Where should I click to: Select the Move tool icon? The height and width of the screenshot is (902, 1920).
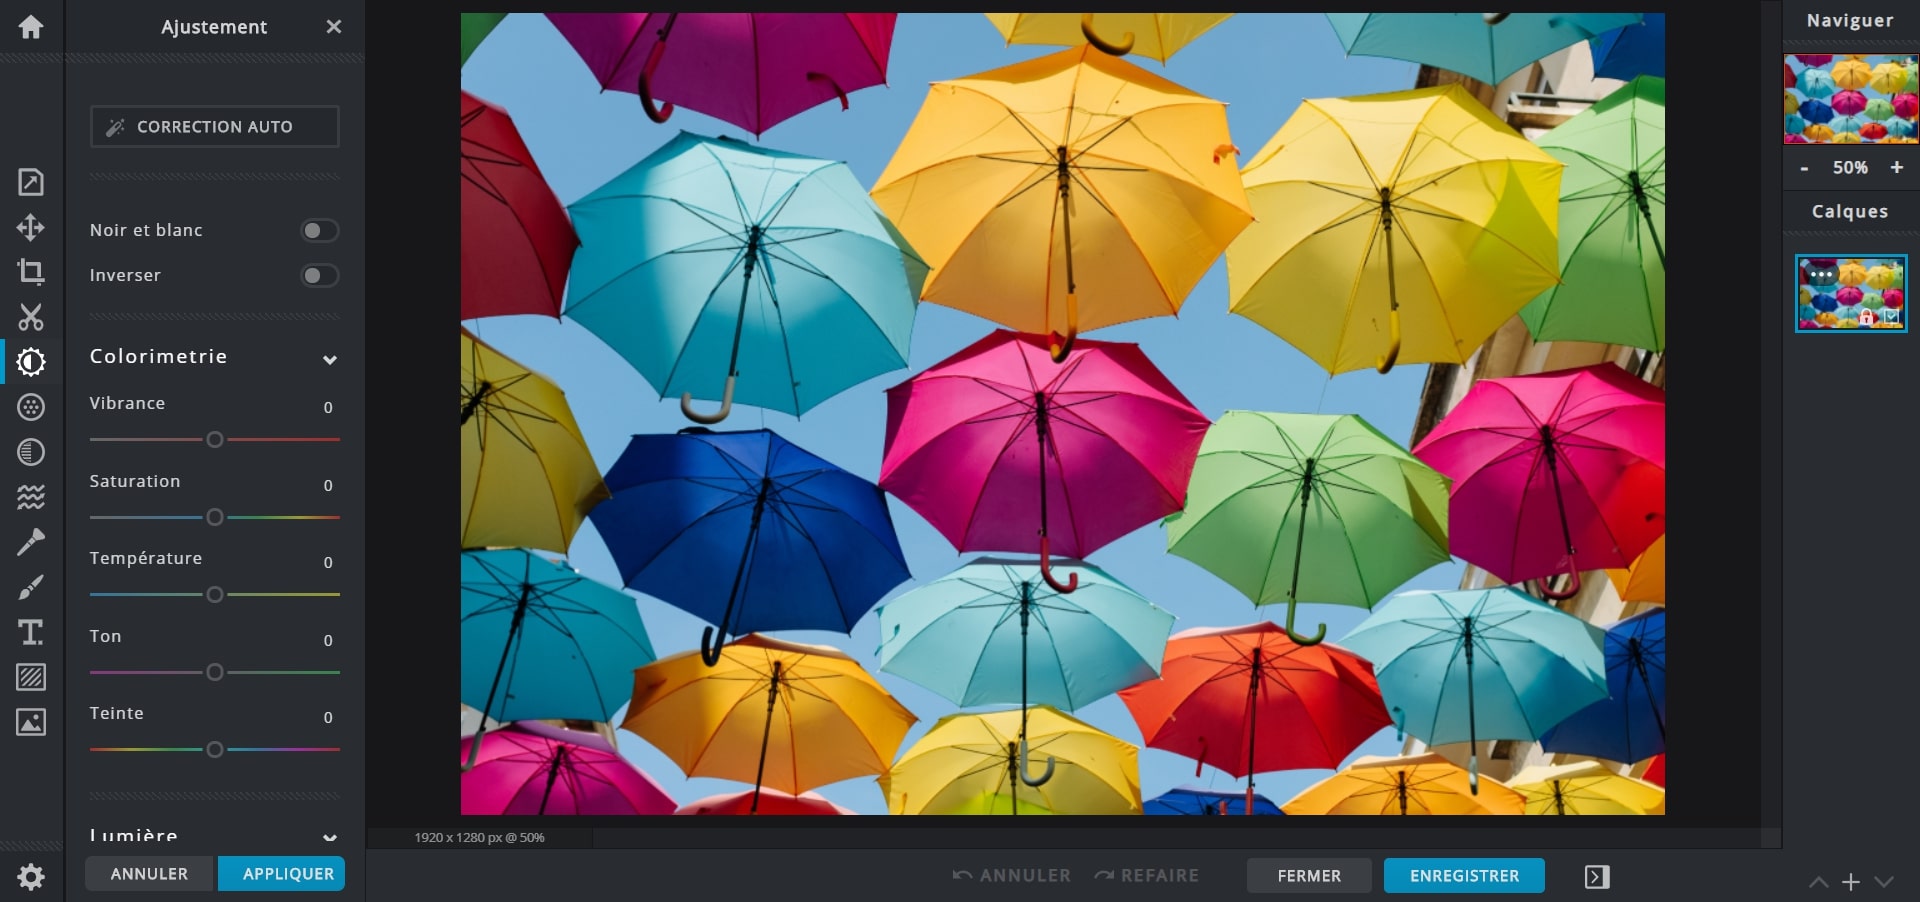tap(31, 227)
